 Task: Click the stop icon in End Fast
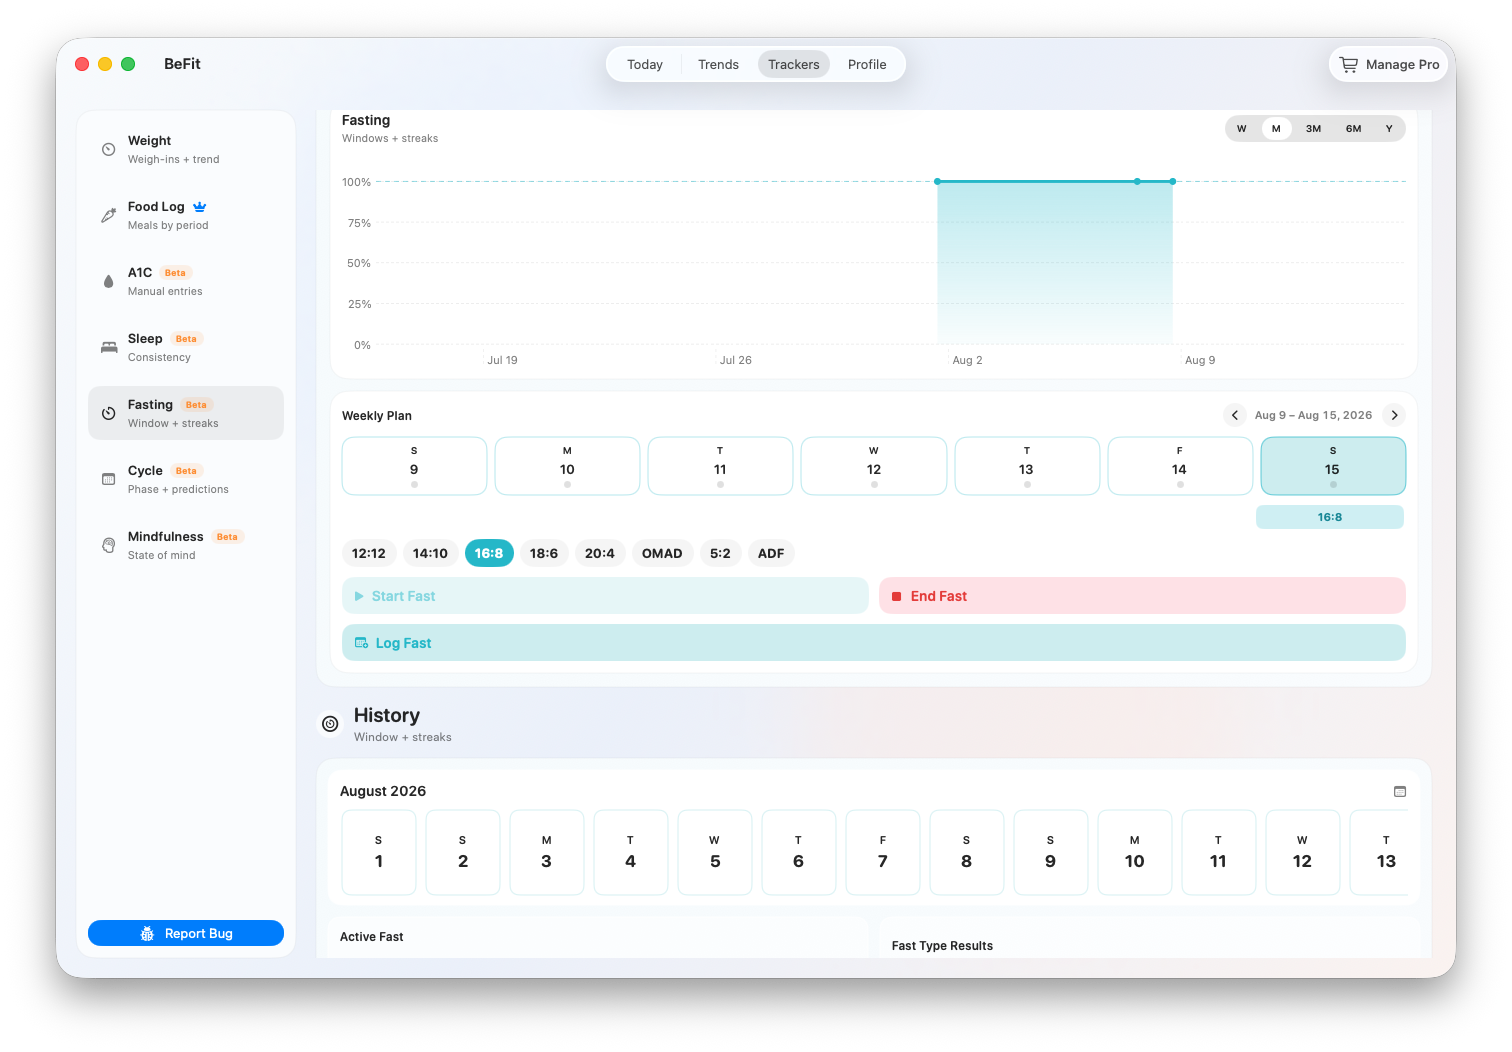[897, 596]
